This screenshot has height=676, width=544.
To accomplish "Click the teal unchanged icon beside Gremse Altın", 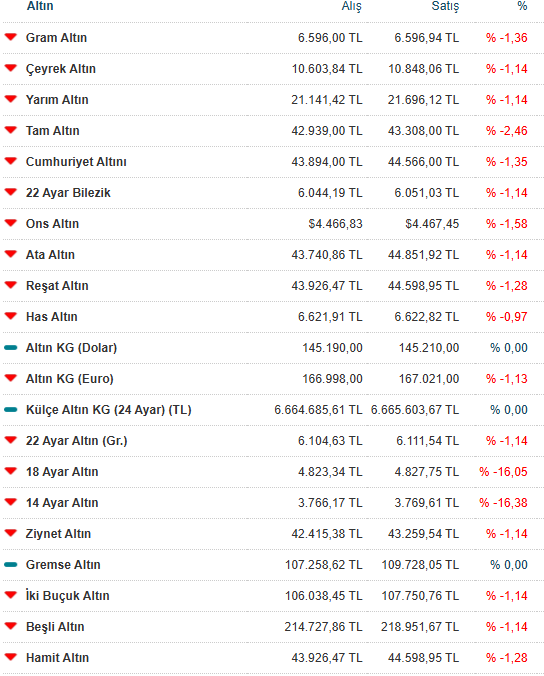I will pyautogui.click(x=10, y=564).
